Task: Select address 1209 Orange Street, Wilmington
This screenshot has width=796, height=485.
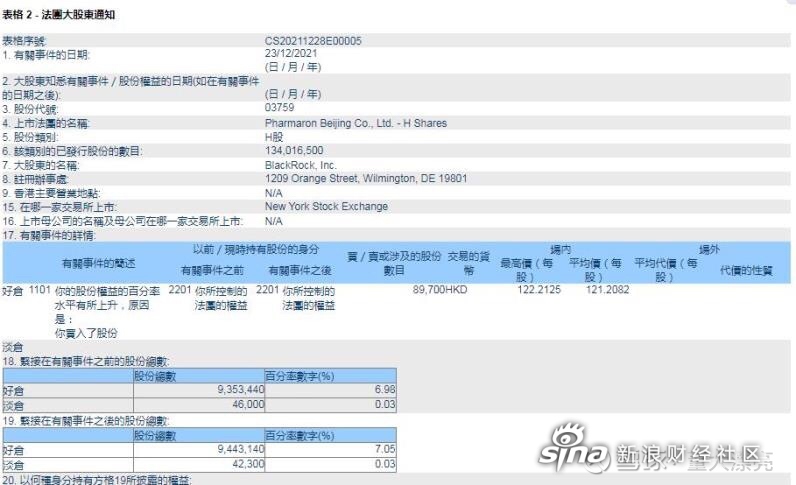Action: [x=366, y=179]
